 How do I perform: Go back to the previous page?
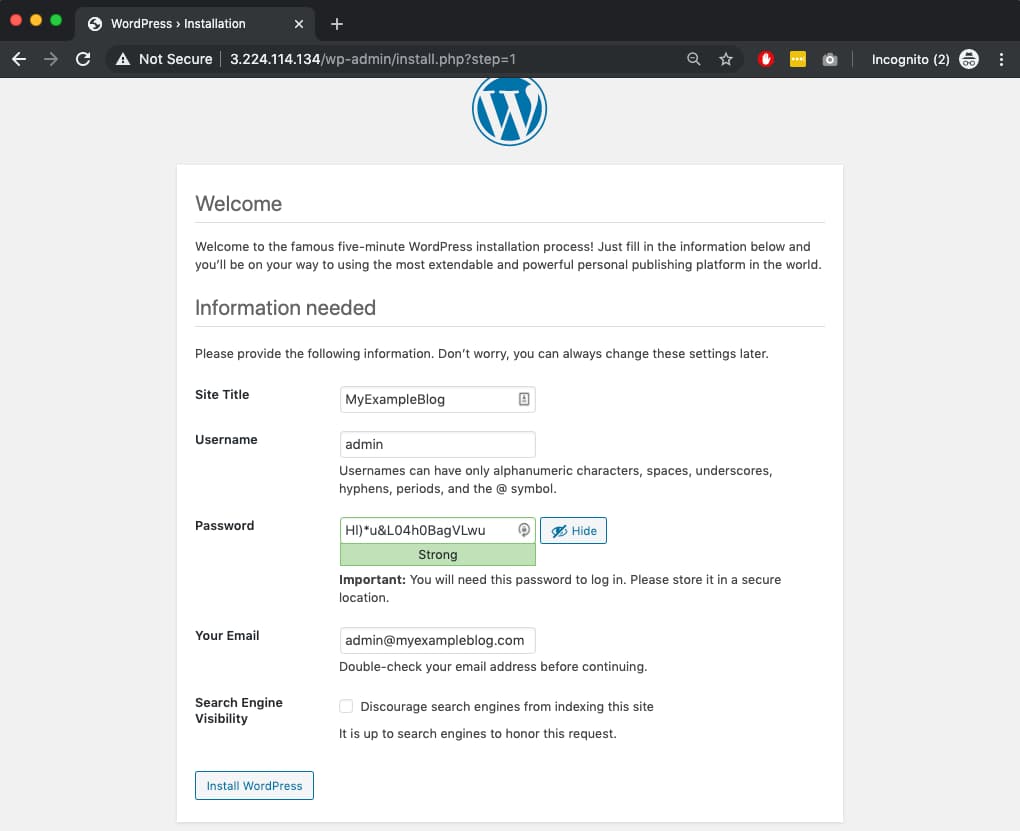(19, 59)
